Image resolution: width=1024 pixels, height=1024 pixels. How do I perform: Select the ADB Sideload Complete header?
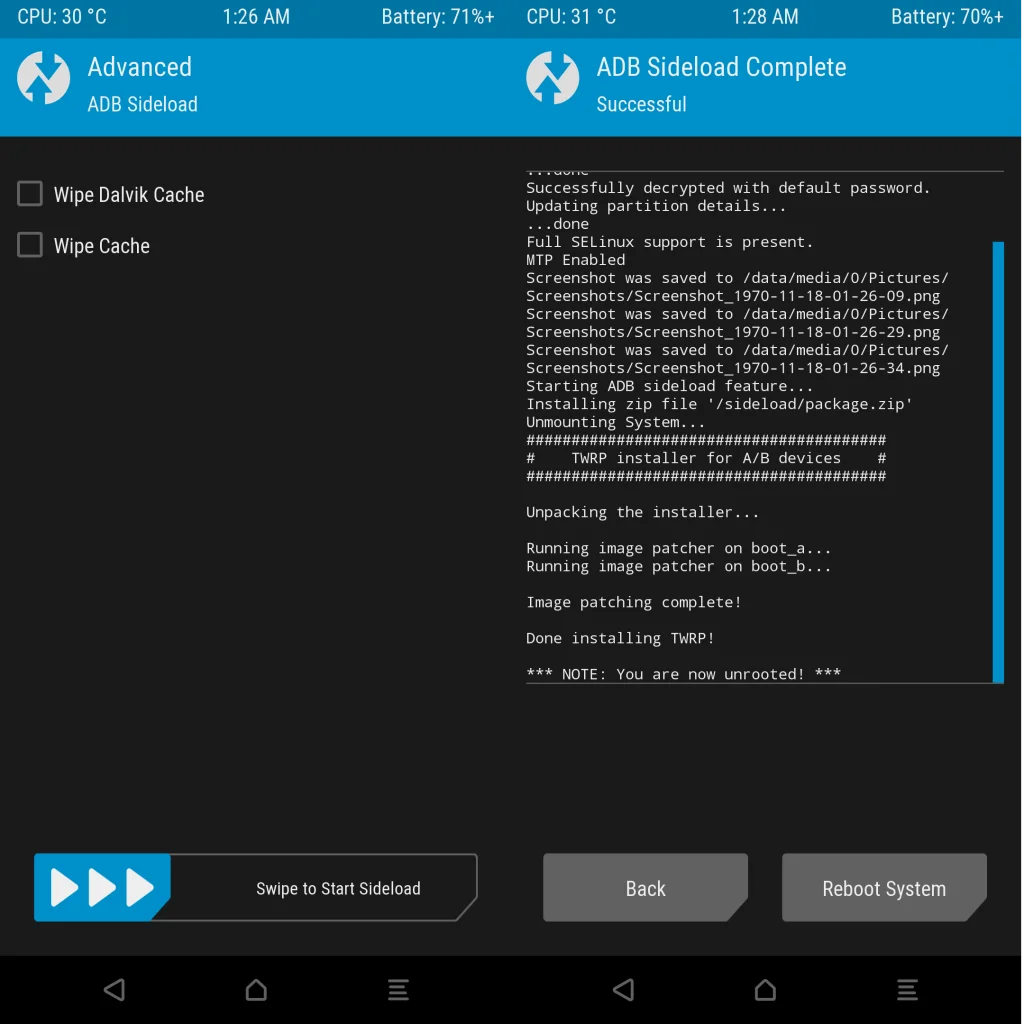(721, 67)
